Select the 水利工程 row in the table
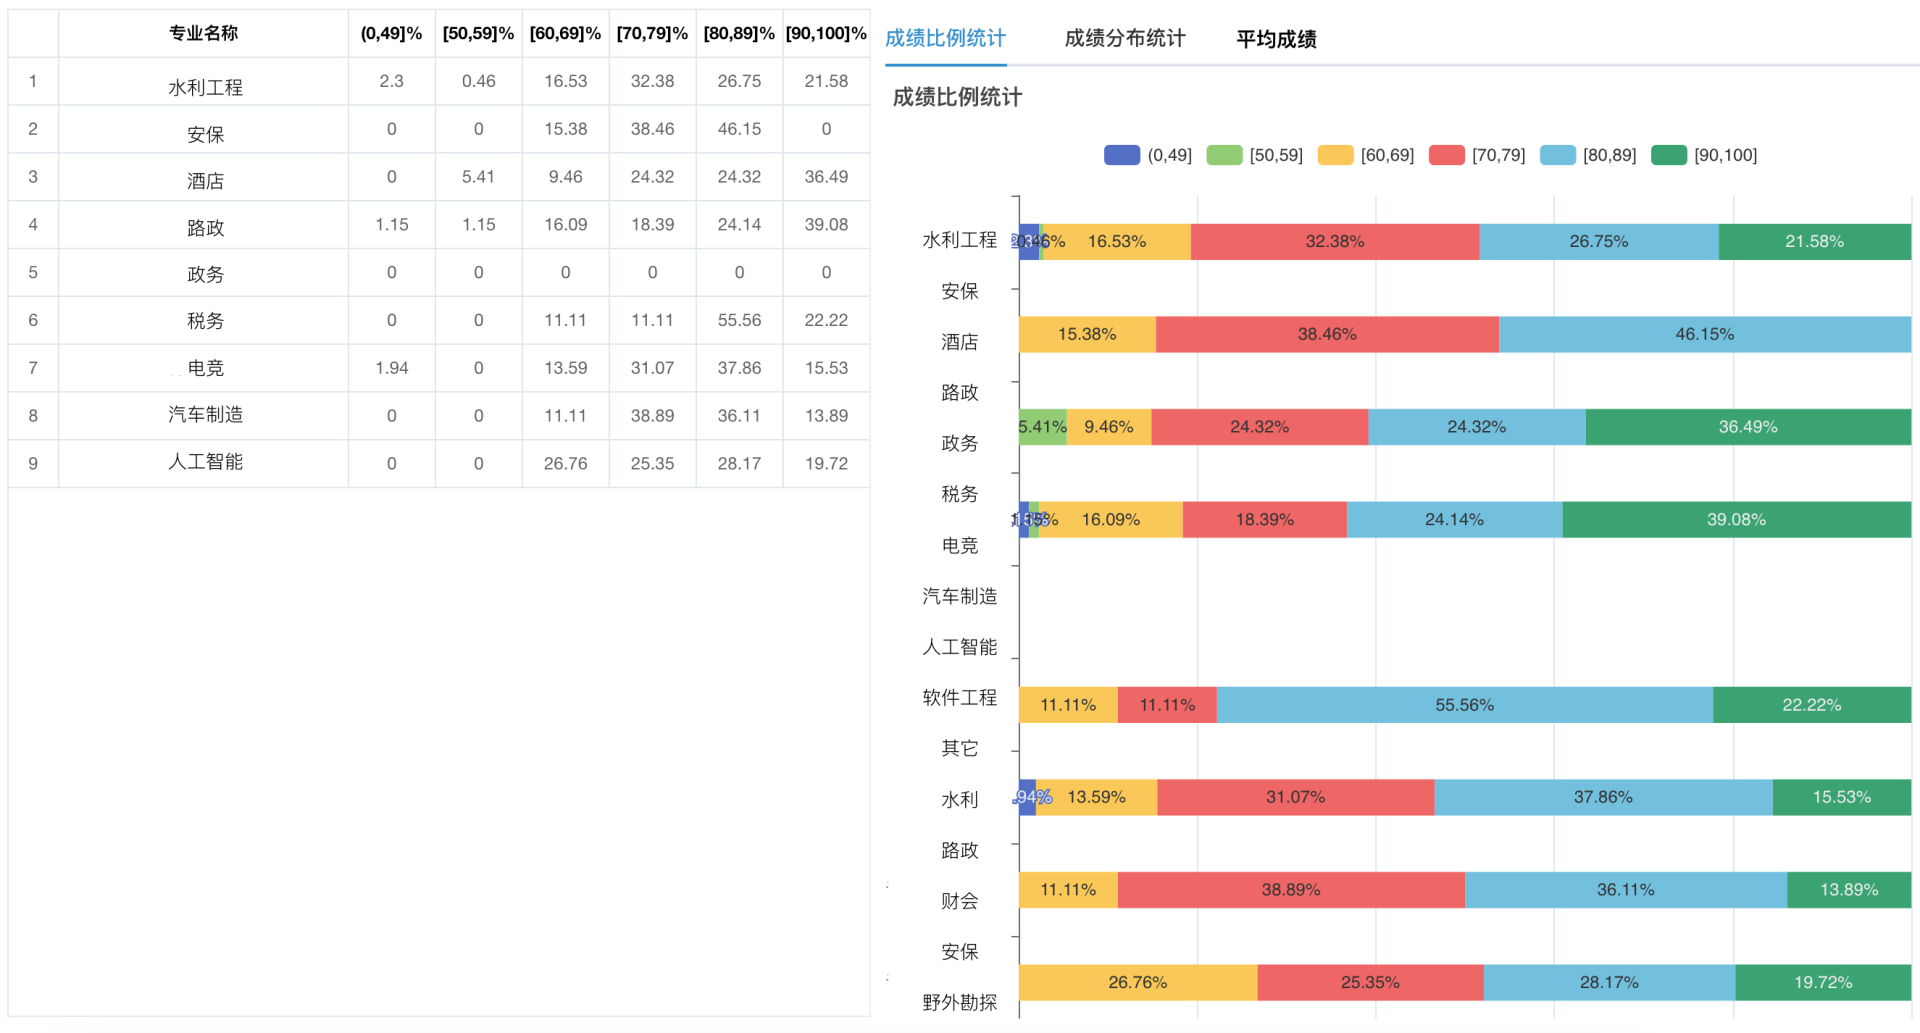Viewport: 1920px width, 1033px height. pos(205,87)
